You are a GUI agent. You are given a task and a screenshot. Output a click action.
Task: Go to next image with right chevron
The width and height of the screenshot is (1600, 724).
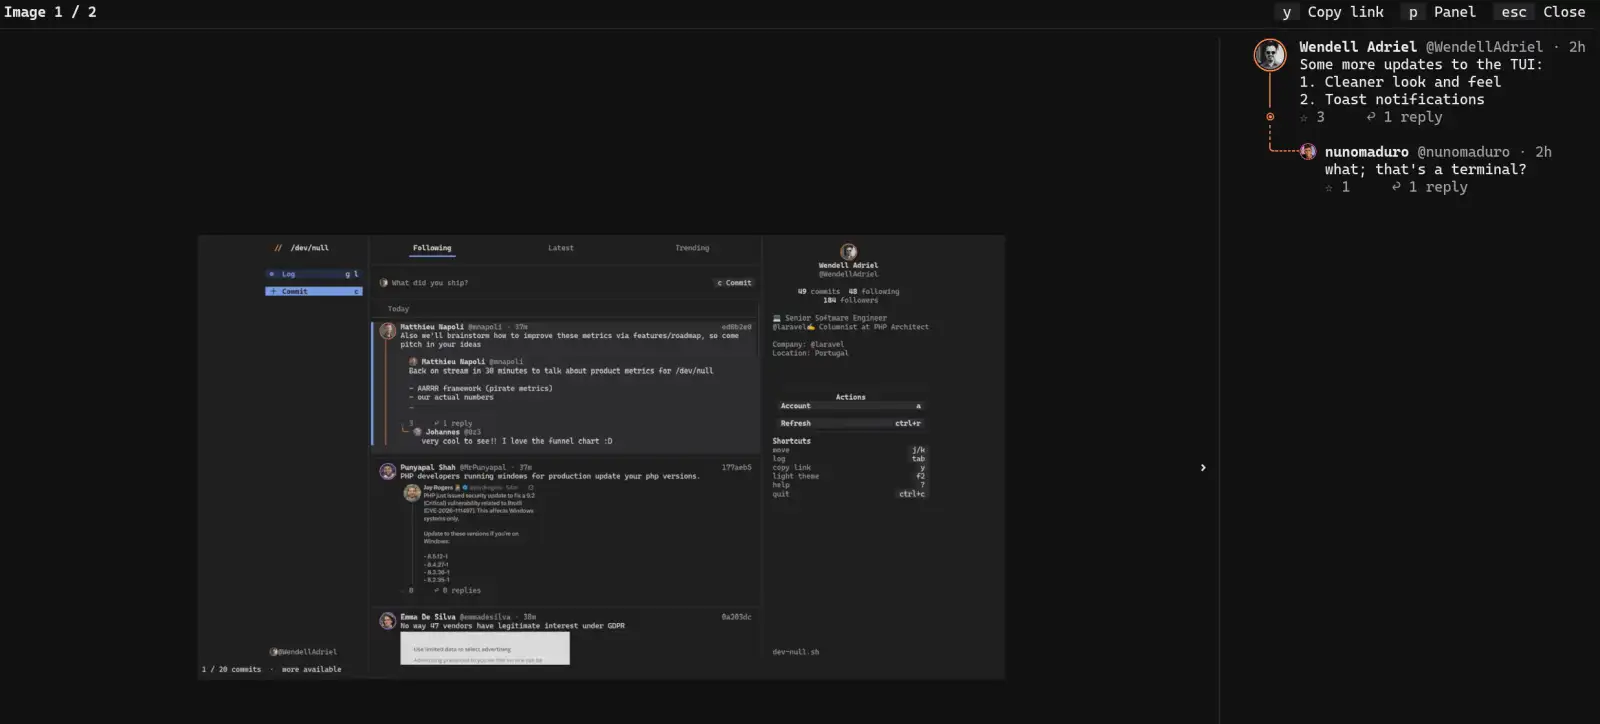click(x=1203, y=467)
